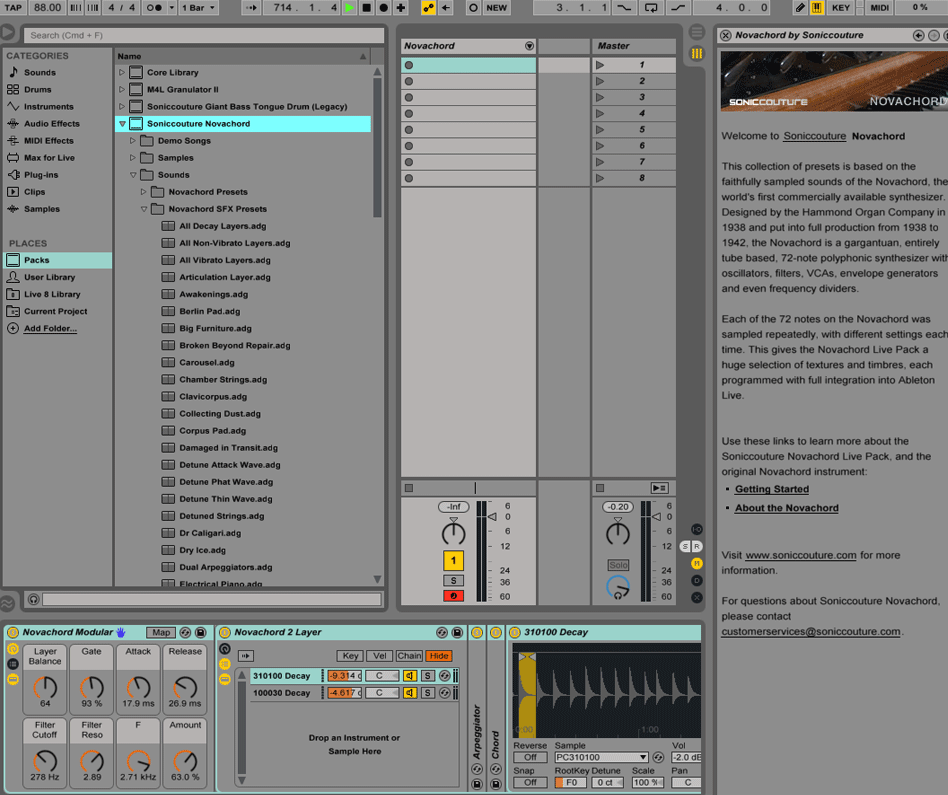The width and height of the screenshot is (948, 795).
Task: Expand the Samples folder under Novachord
Action: coord(133,157)
